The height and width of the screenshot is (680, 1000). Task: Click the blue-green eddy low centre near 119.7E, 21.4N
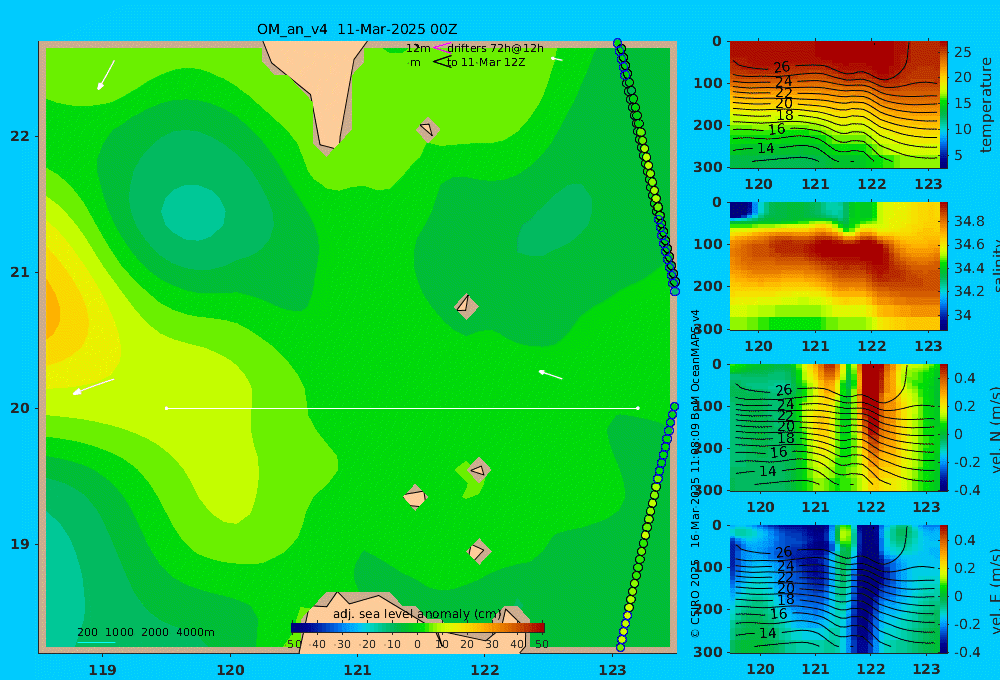tap(193, 212)
